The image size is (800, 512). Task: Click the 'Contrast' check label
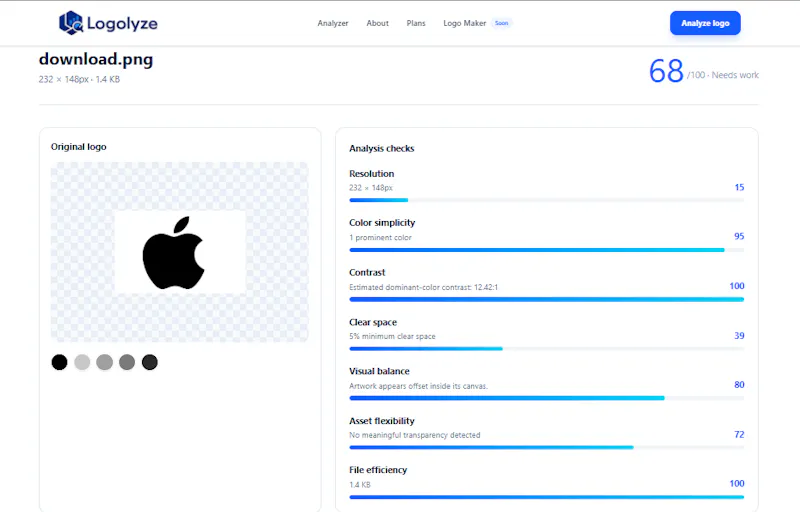[x=367, y=272]
